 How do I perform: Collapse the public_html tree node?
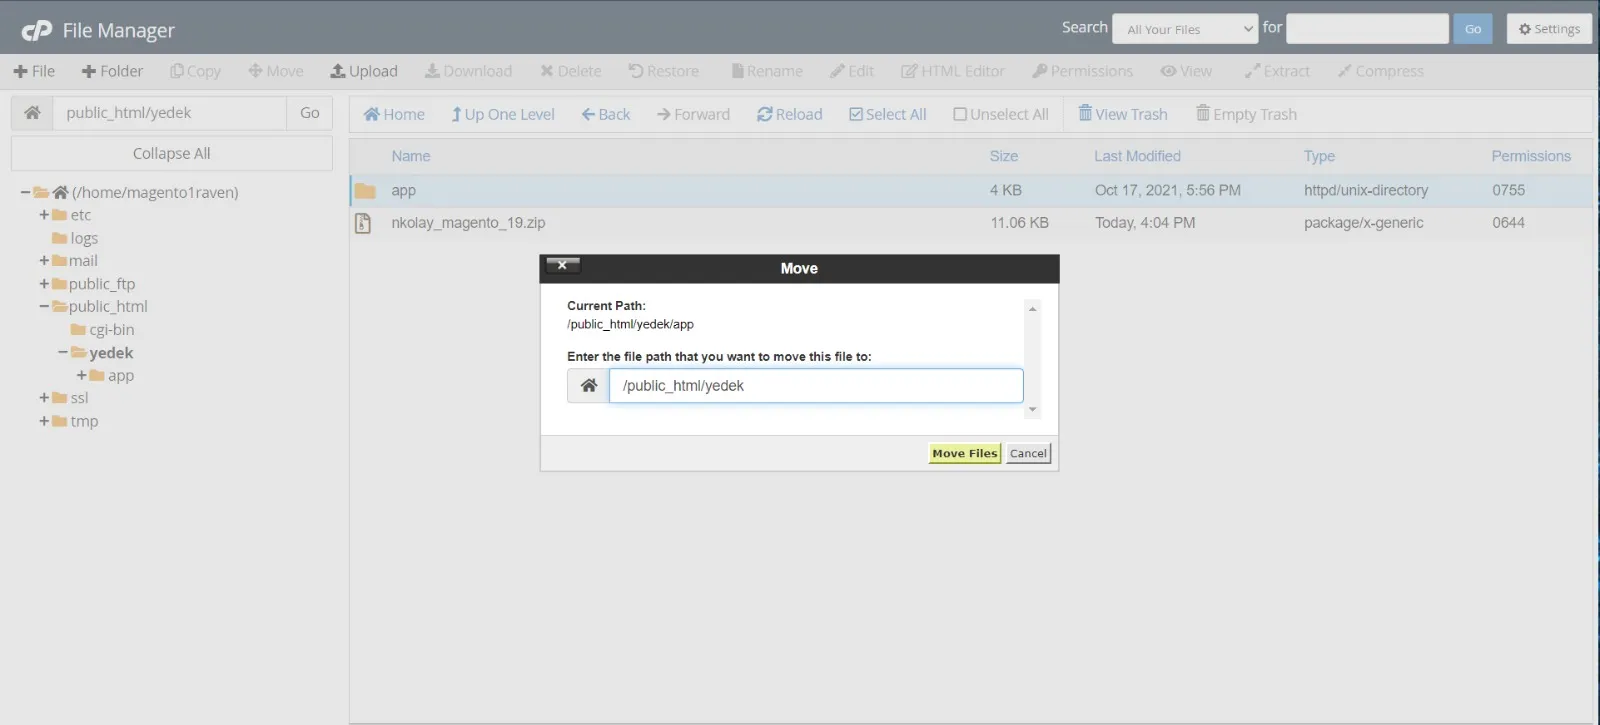(x=44, y=307)
